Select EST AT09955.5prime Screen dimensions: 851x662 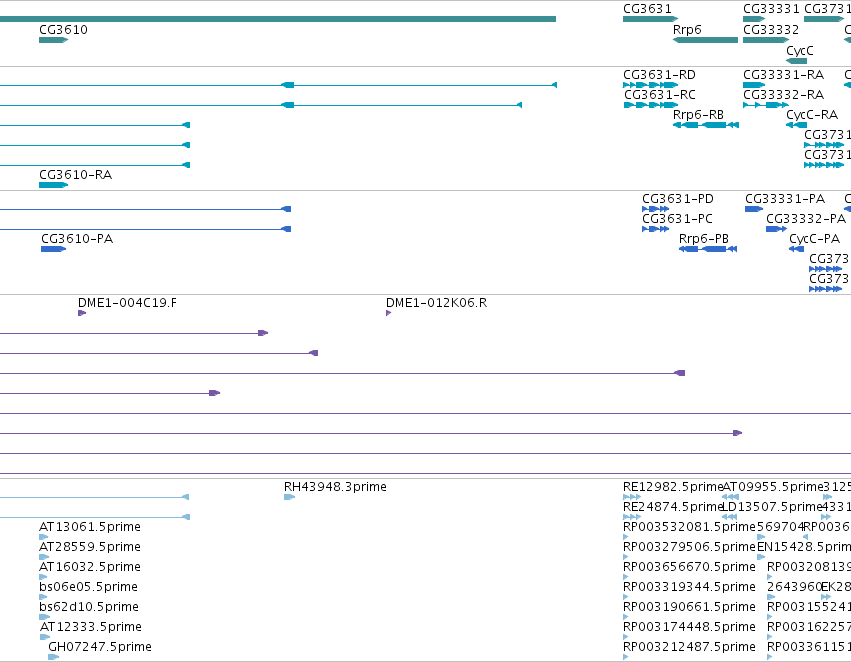coord(773,487)
